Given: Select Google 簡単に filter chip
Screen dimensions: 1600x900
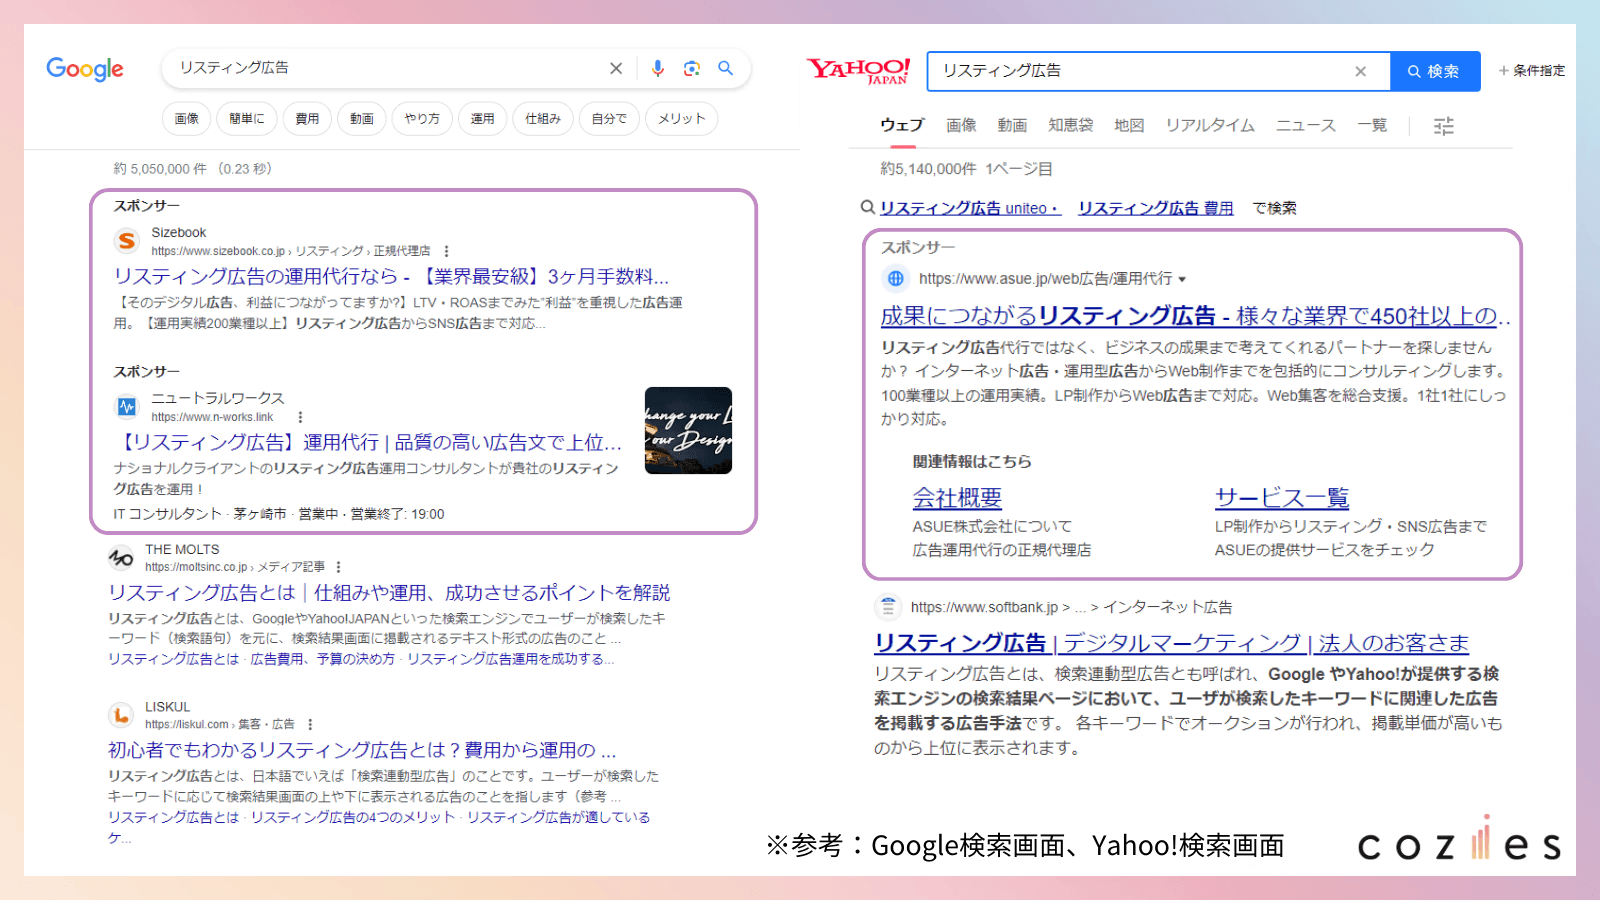Looking at the screenshot, I should (247, 118).
